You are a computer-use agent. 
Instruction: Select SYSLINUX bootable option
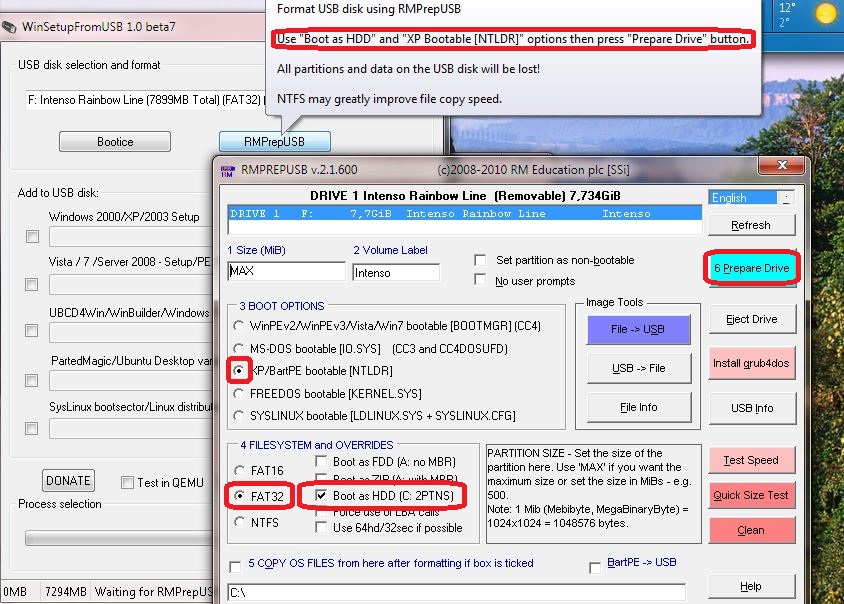[x=238, y=416]
